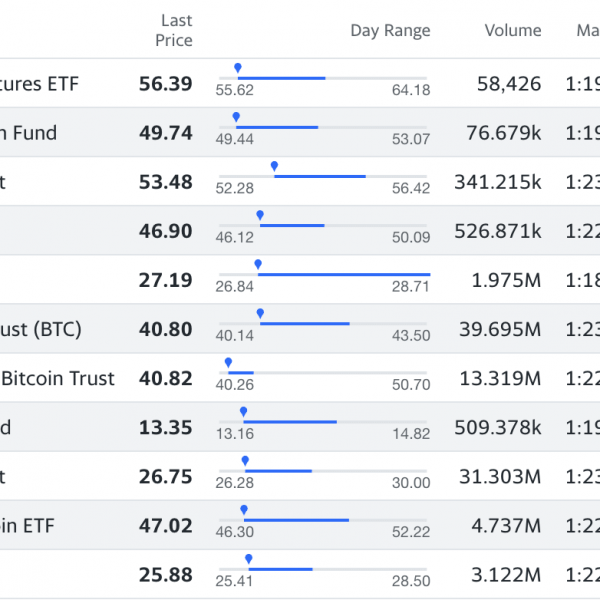Image resolution: width=600 pixels, height=600 pixels.
Task: Click the range marker in the 40.26–50.70 row
Action: (x=228, y=362)
